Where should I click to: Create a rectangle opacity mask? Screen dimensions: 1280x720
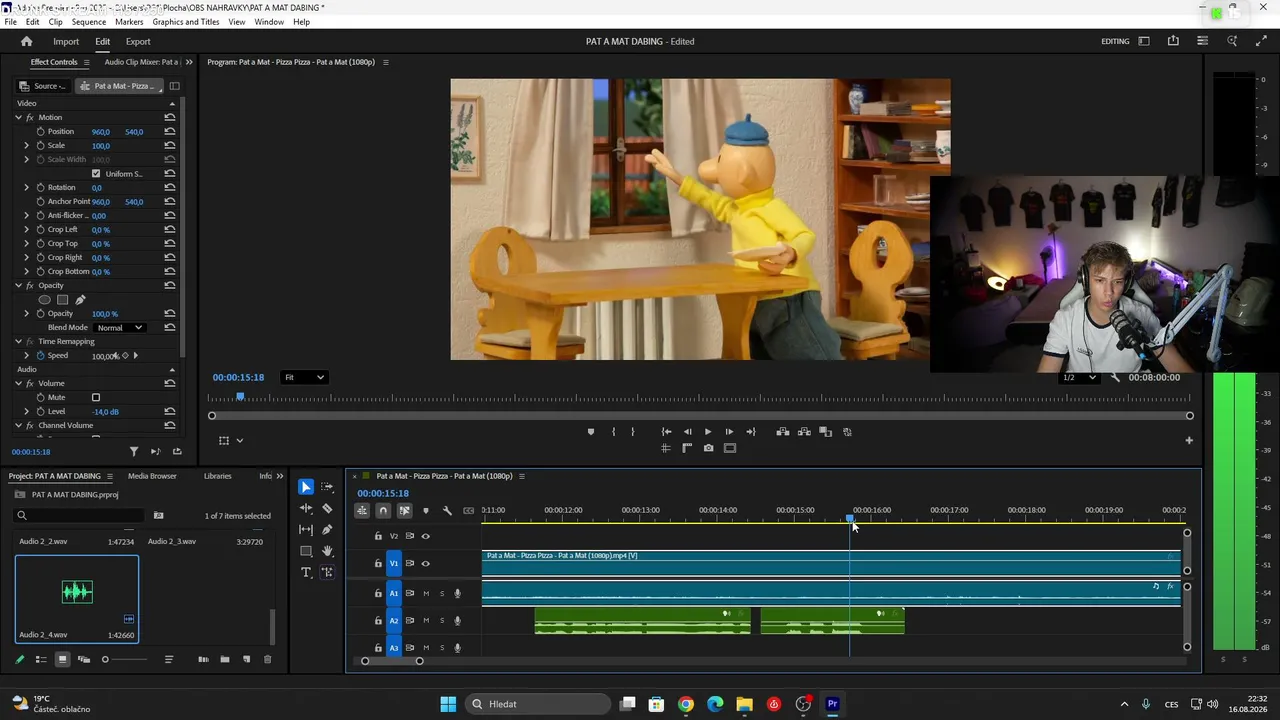tap(62, 300)
